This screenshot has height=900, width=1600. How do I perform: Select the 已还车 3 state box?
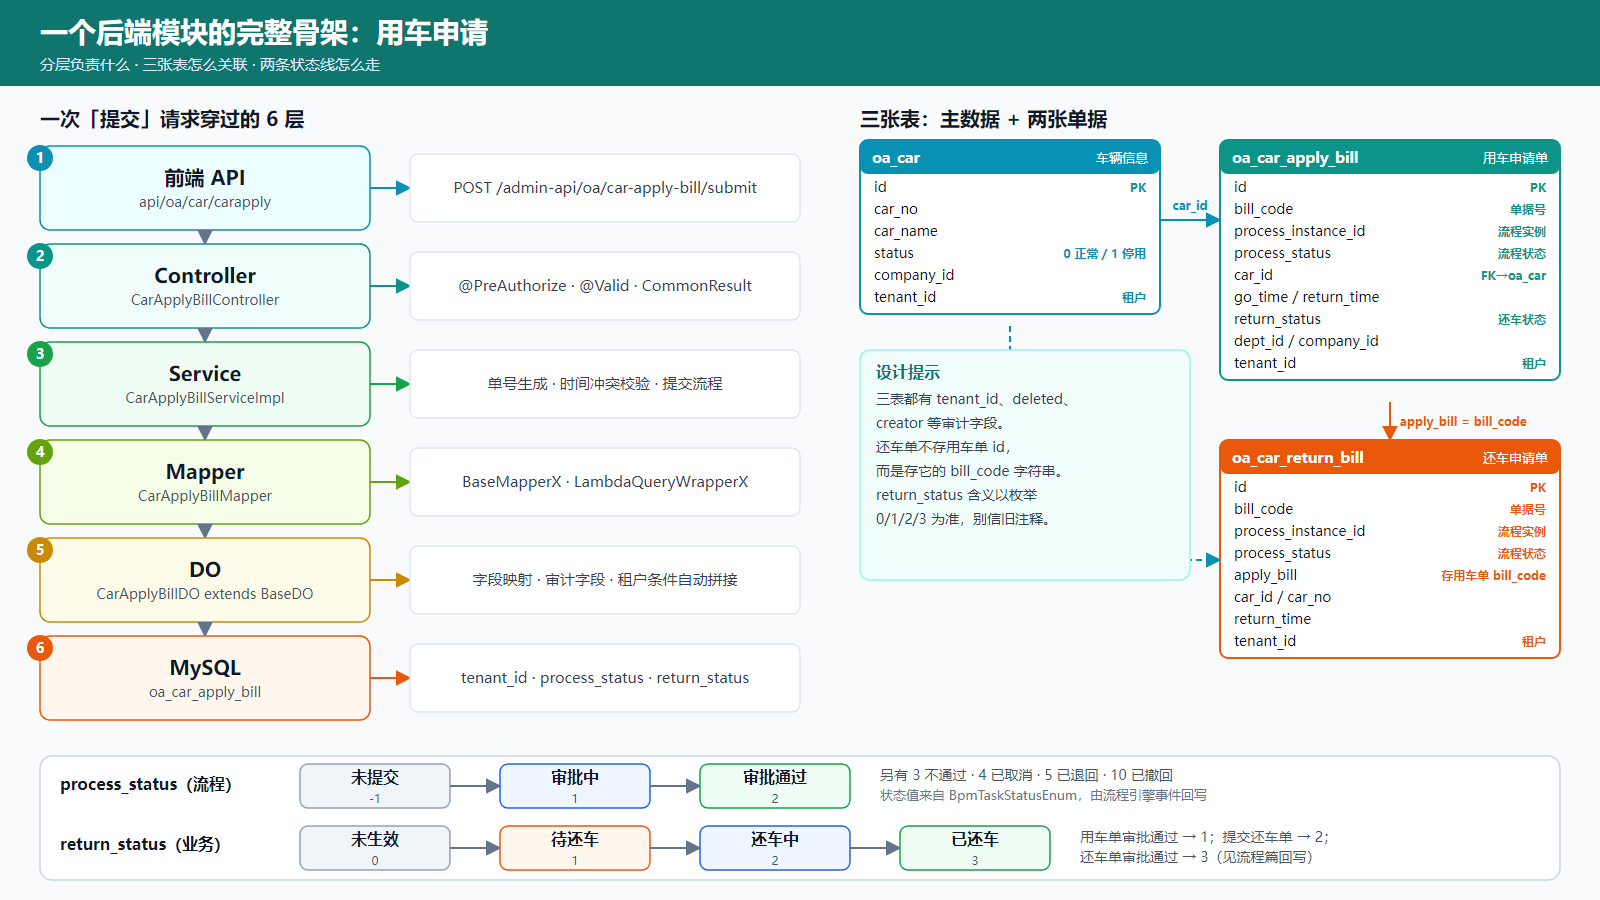pyautogui.click(x=975, y=848)
